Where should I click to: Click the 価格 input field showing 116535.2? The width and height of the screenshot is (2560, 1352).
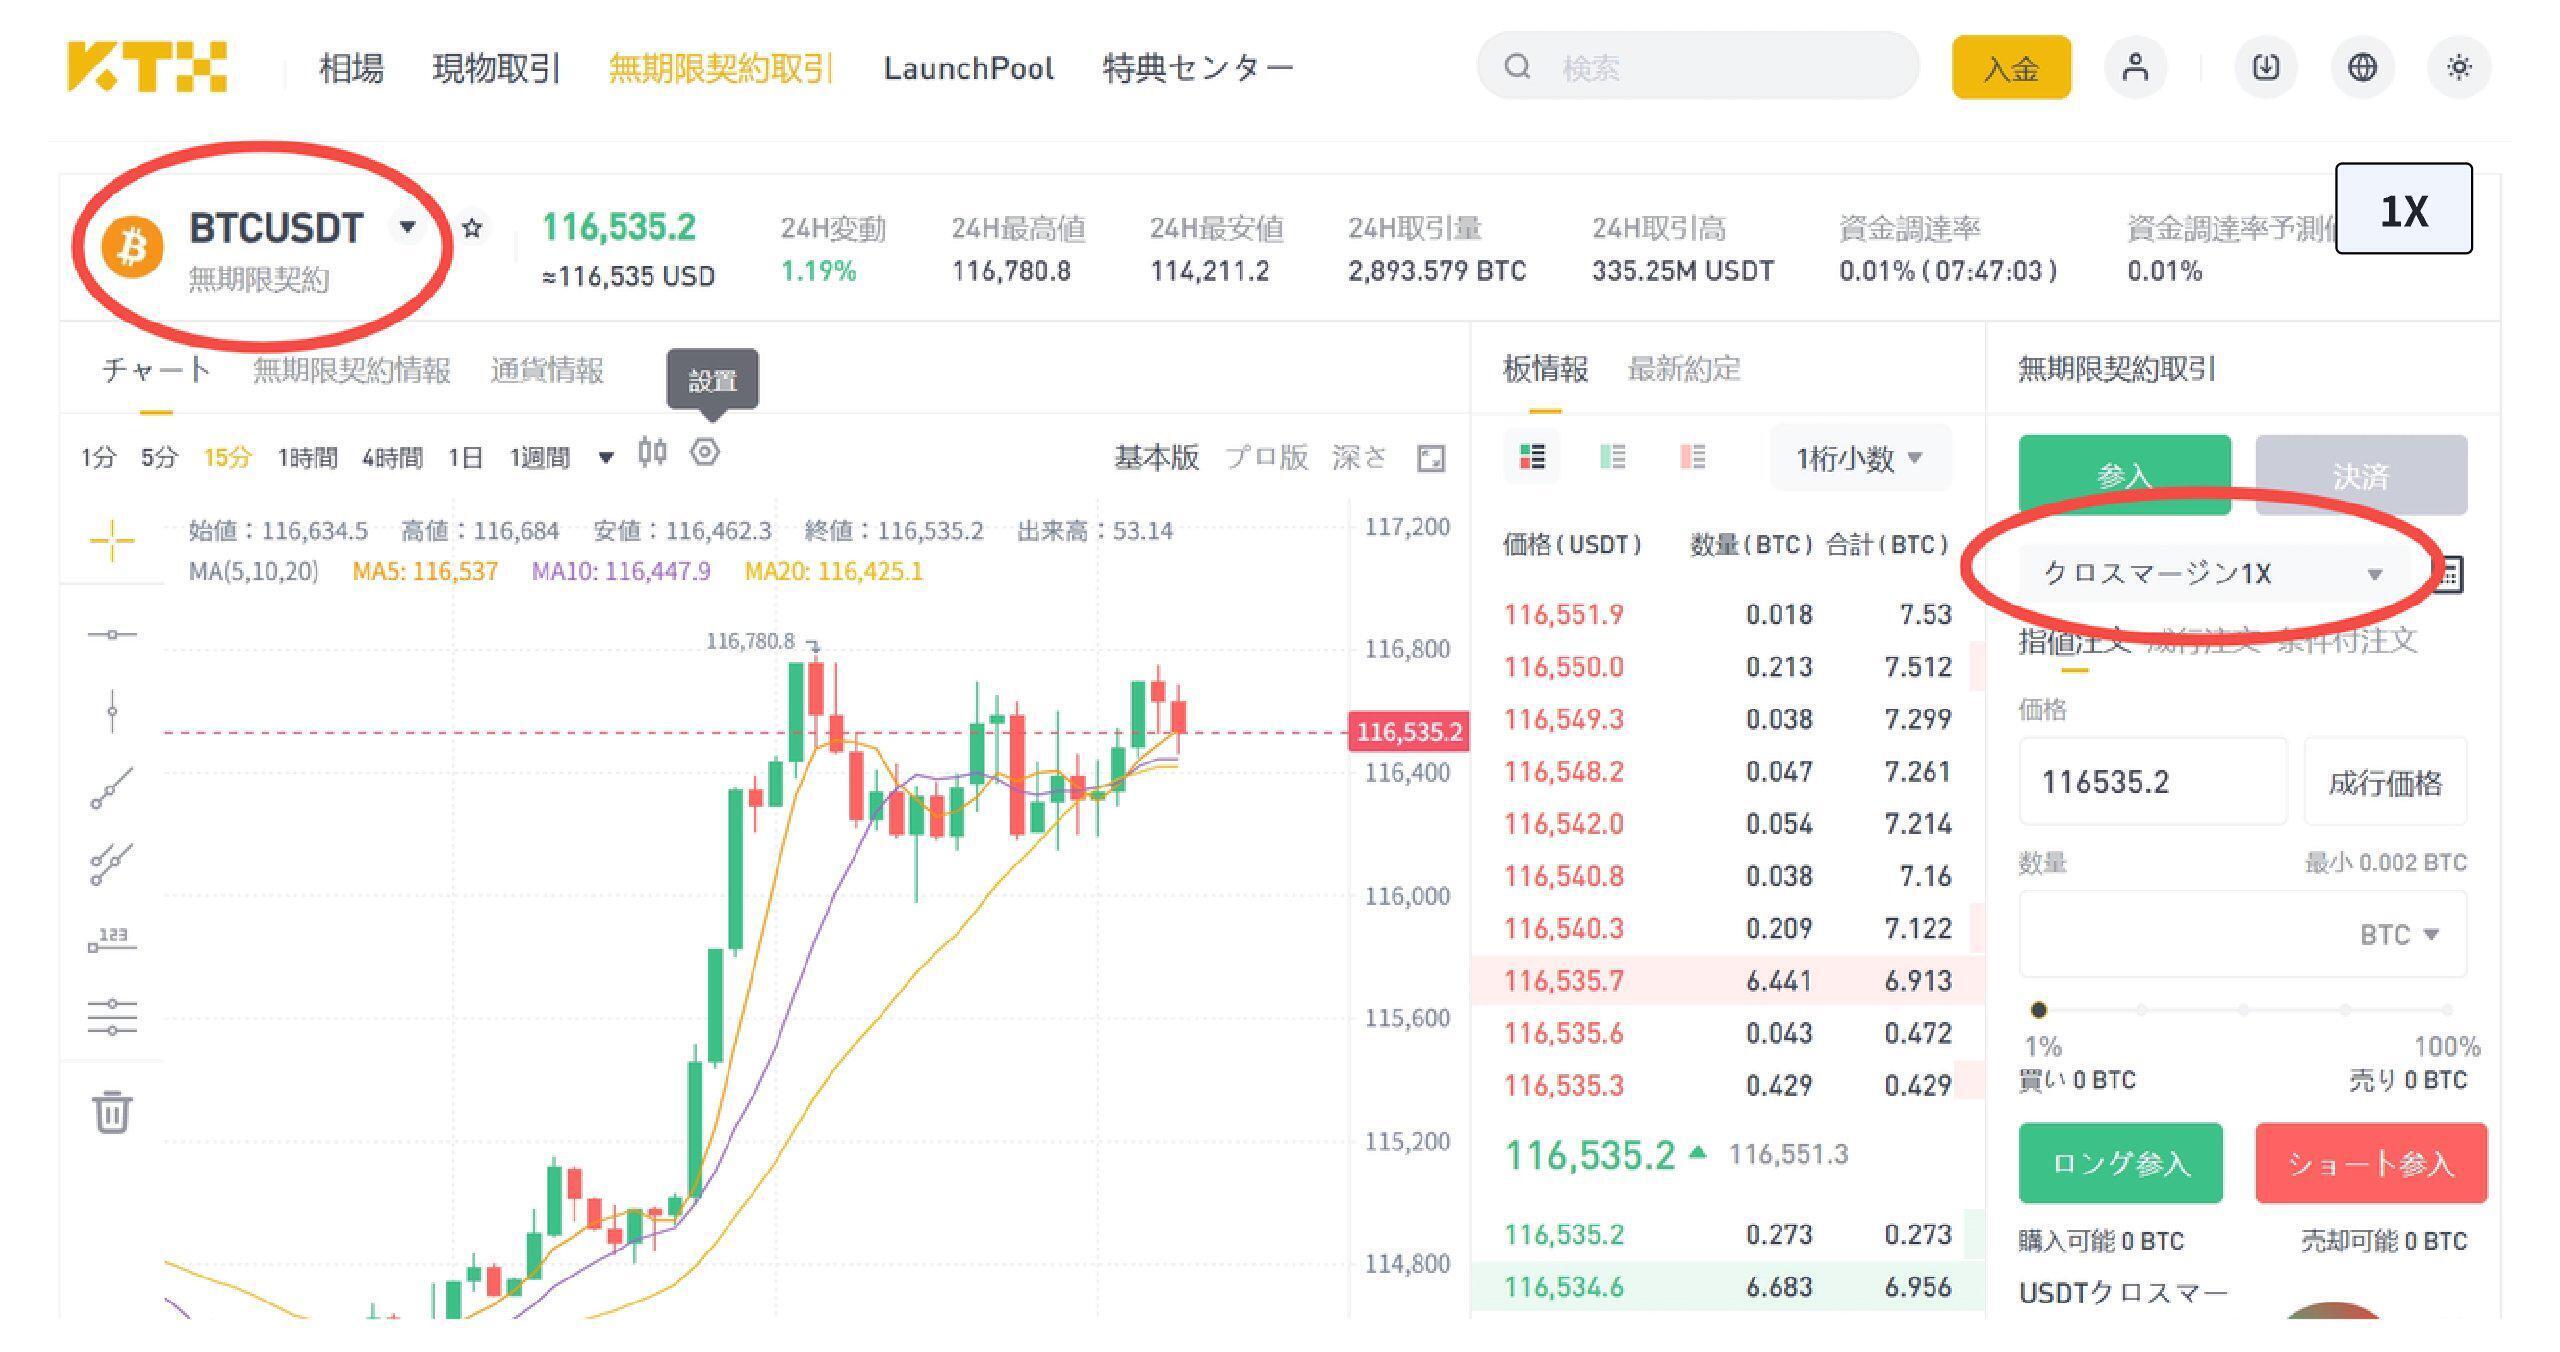point(2152,781)
